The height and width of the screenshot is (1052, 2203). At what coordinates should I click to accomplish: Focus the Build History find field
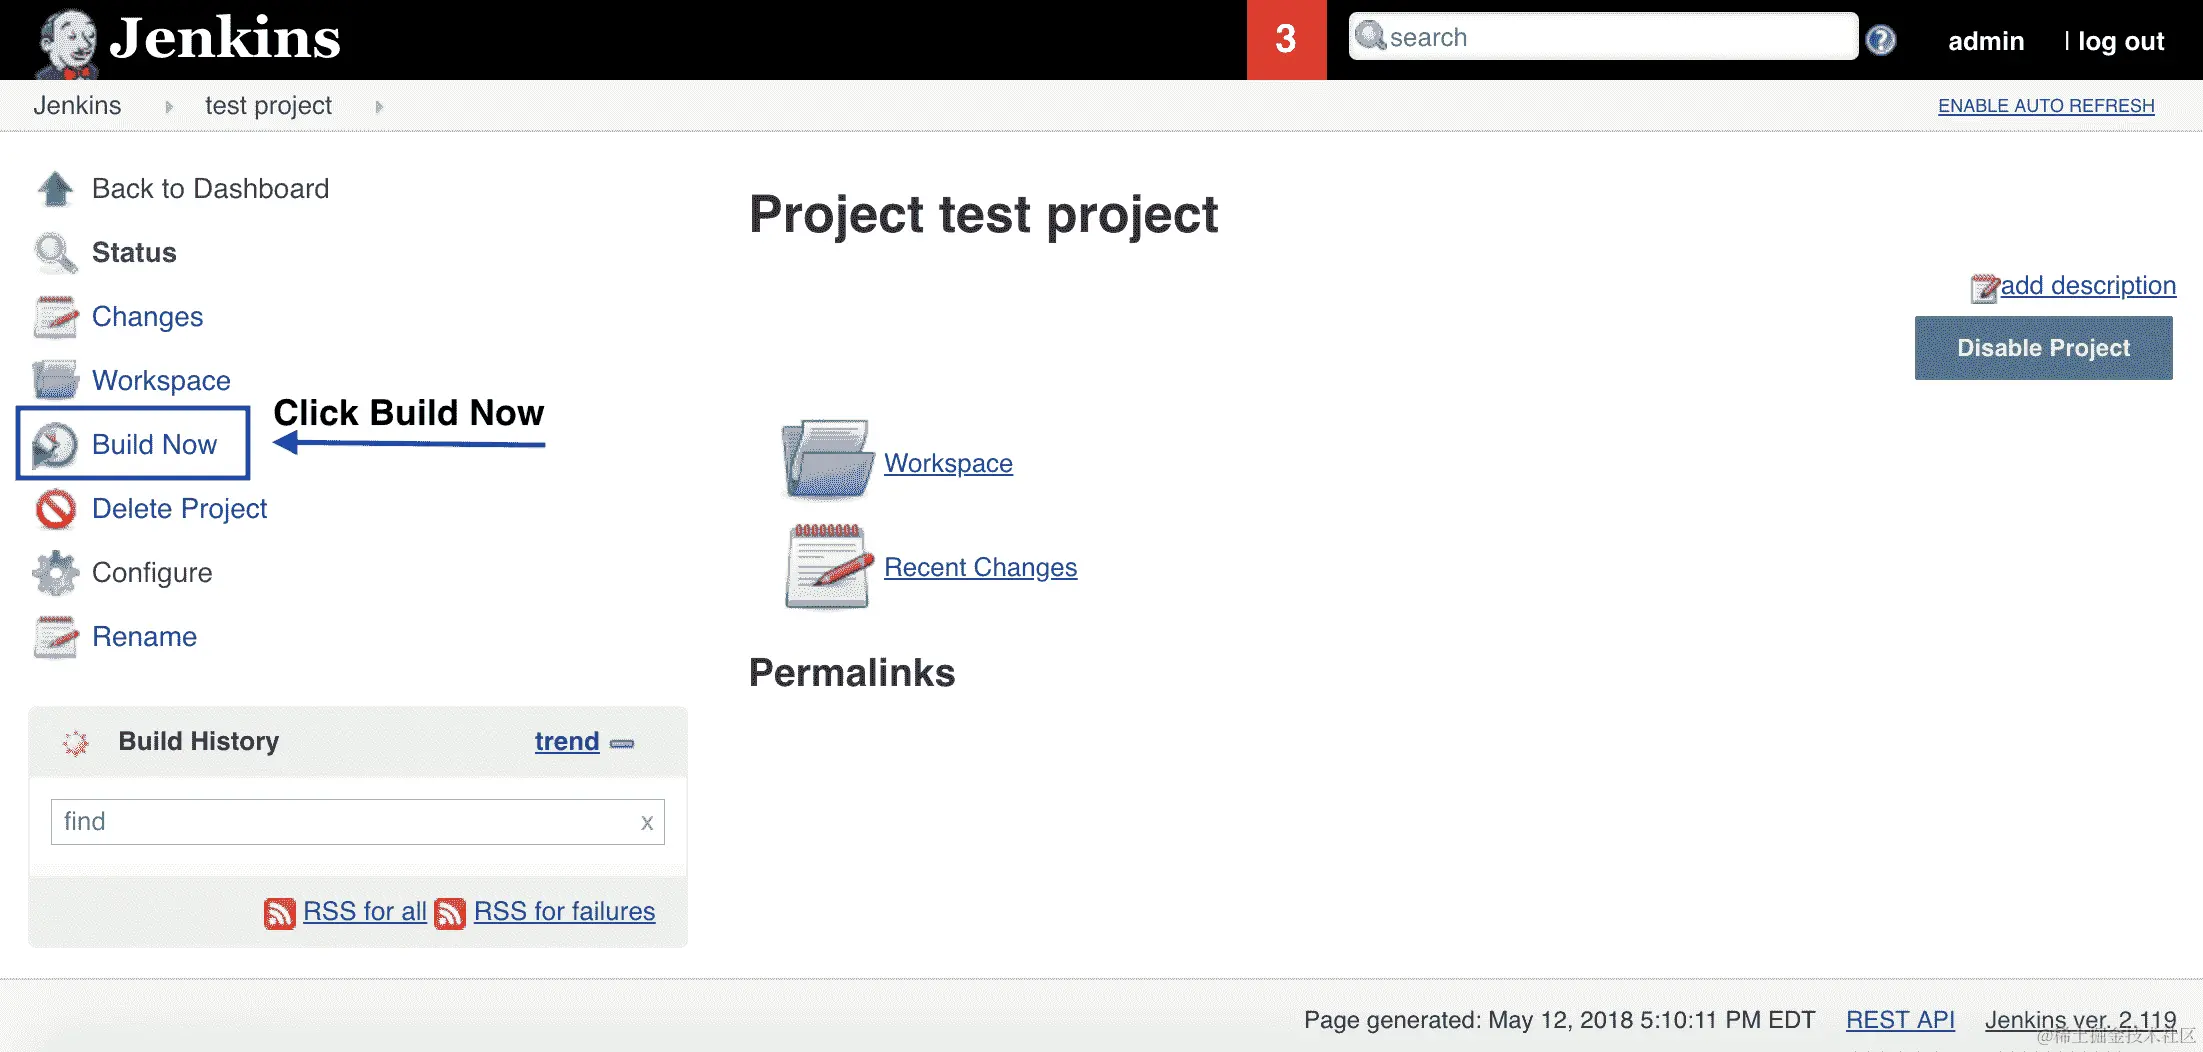(358, 822)
